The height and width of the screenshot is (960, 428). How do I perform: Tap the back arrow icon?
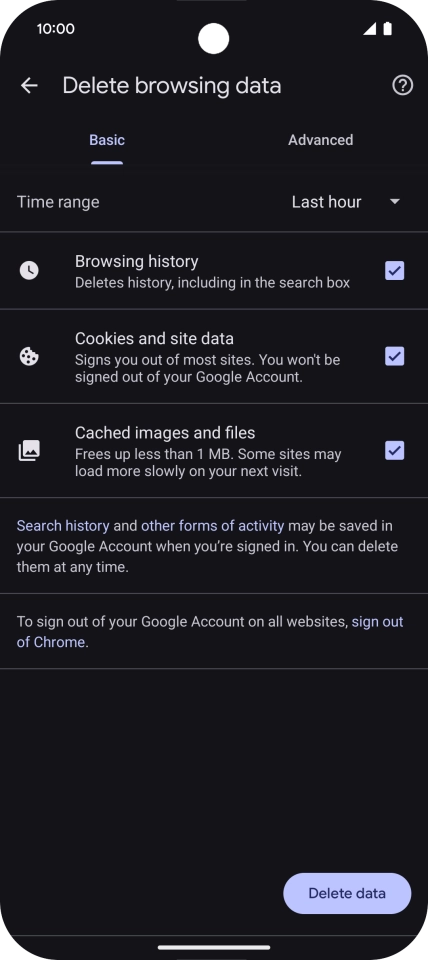29,86
